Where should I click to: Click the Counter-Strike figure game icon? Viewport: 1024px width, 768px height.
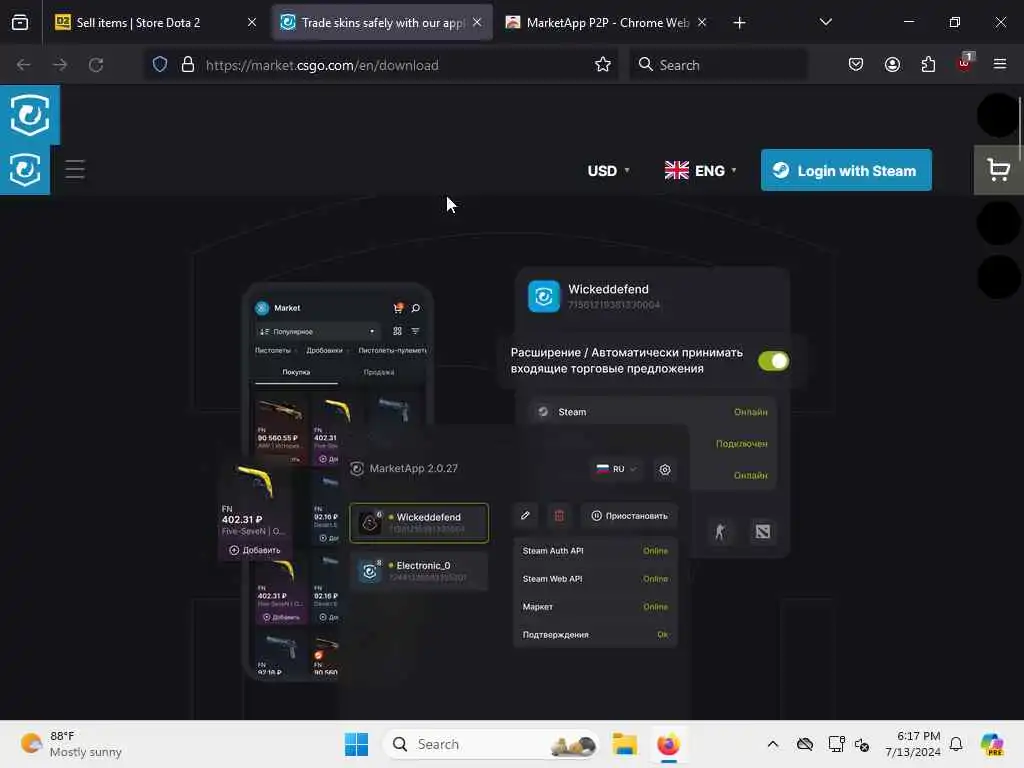720,532
